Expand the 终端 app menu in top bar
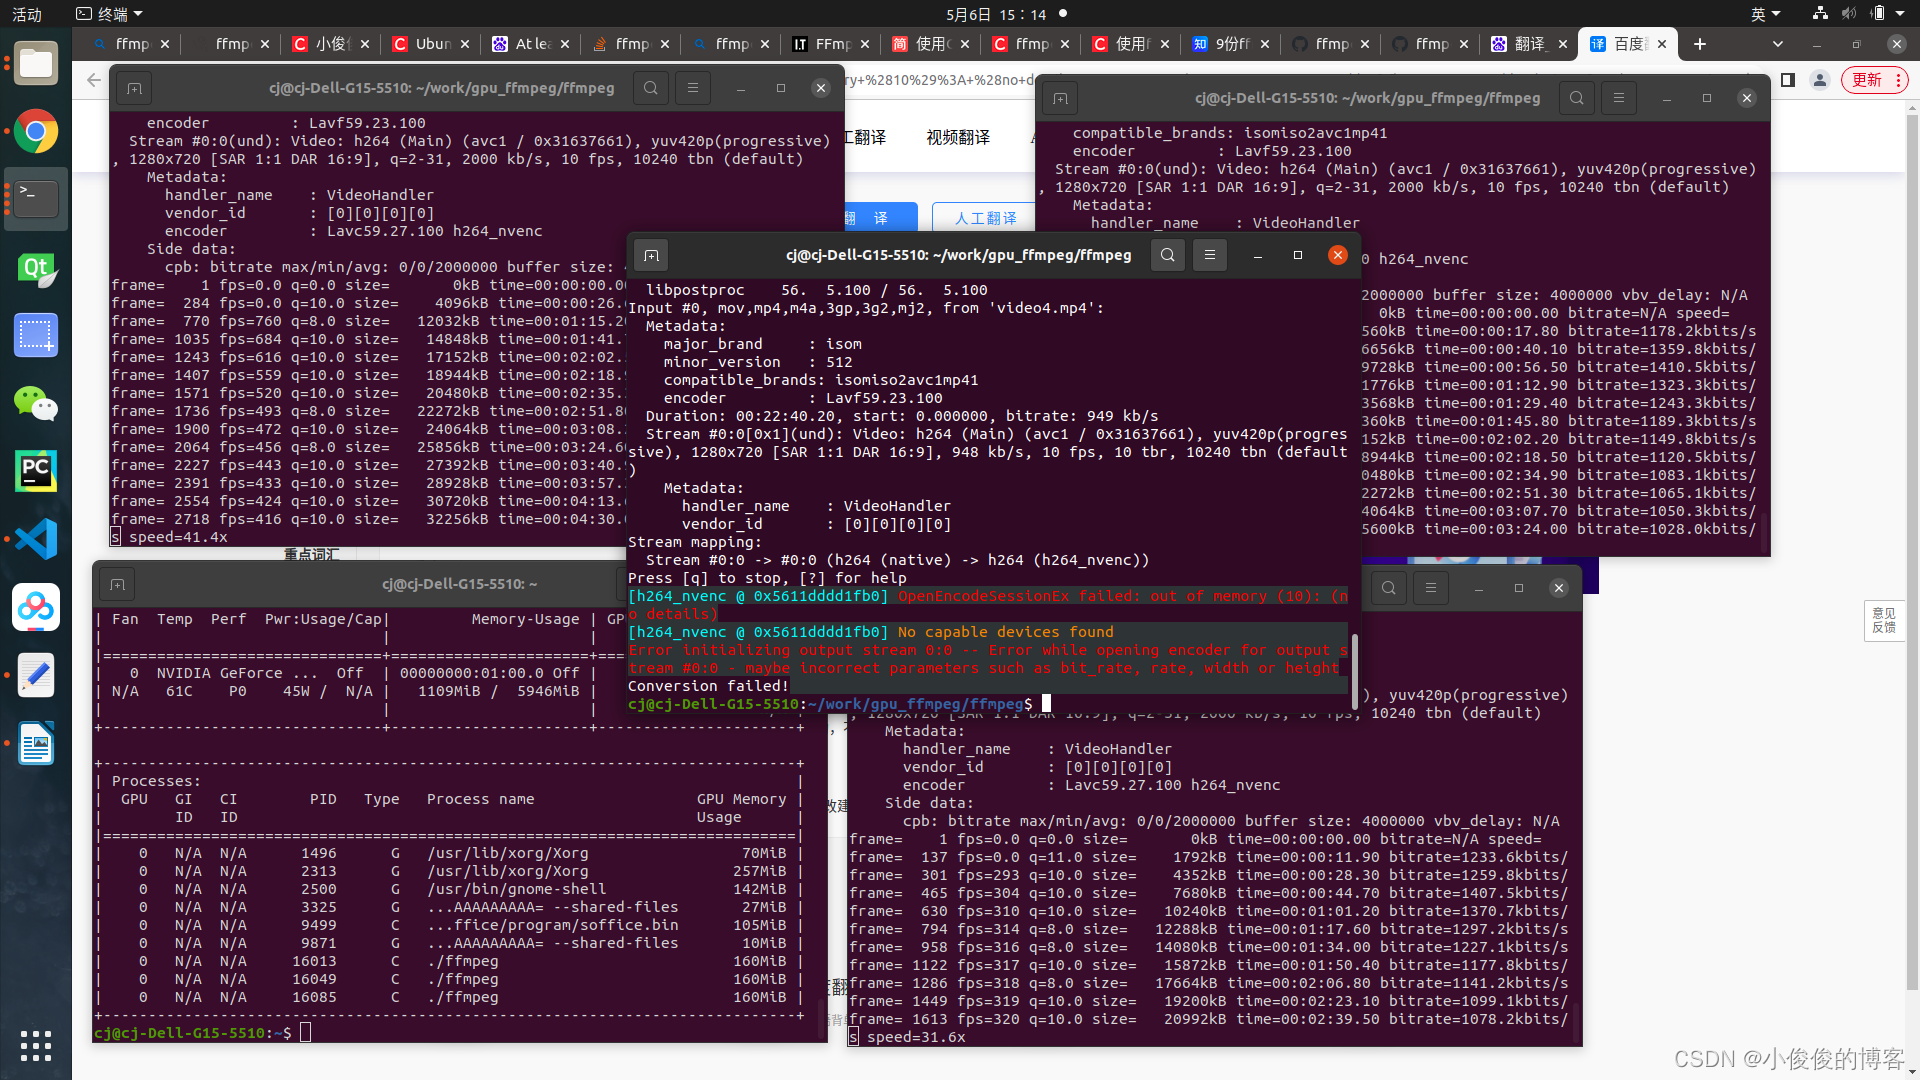This screenshot has height=1080, width=1920. (x=110, y=13)
